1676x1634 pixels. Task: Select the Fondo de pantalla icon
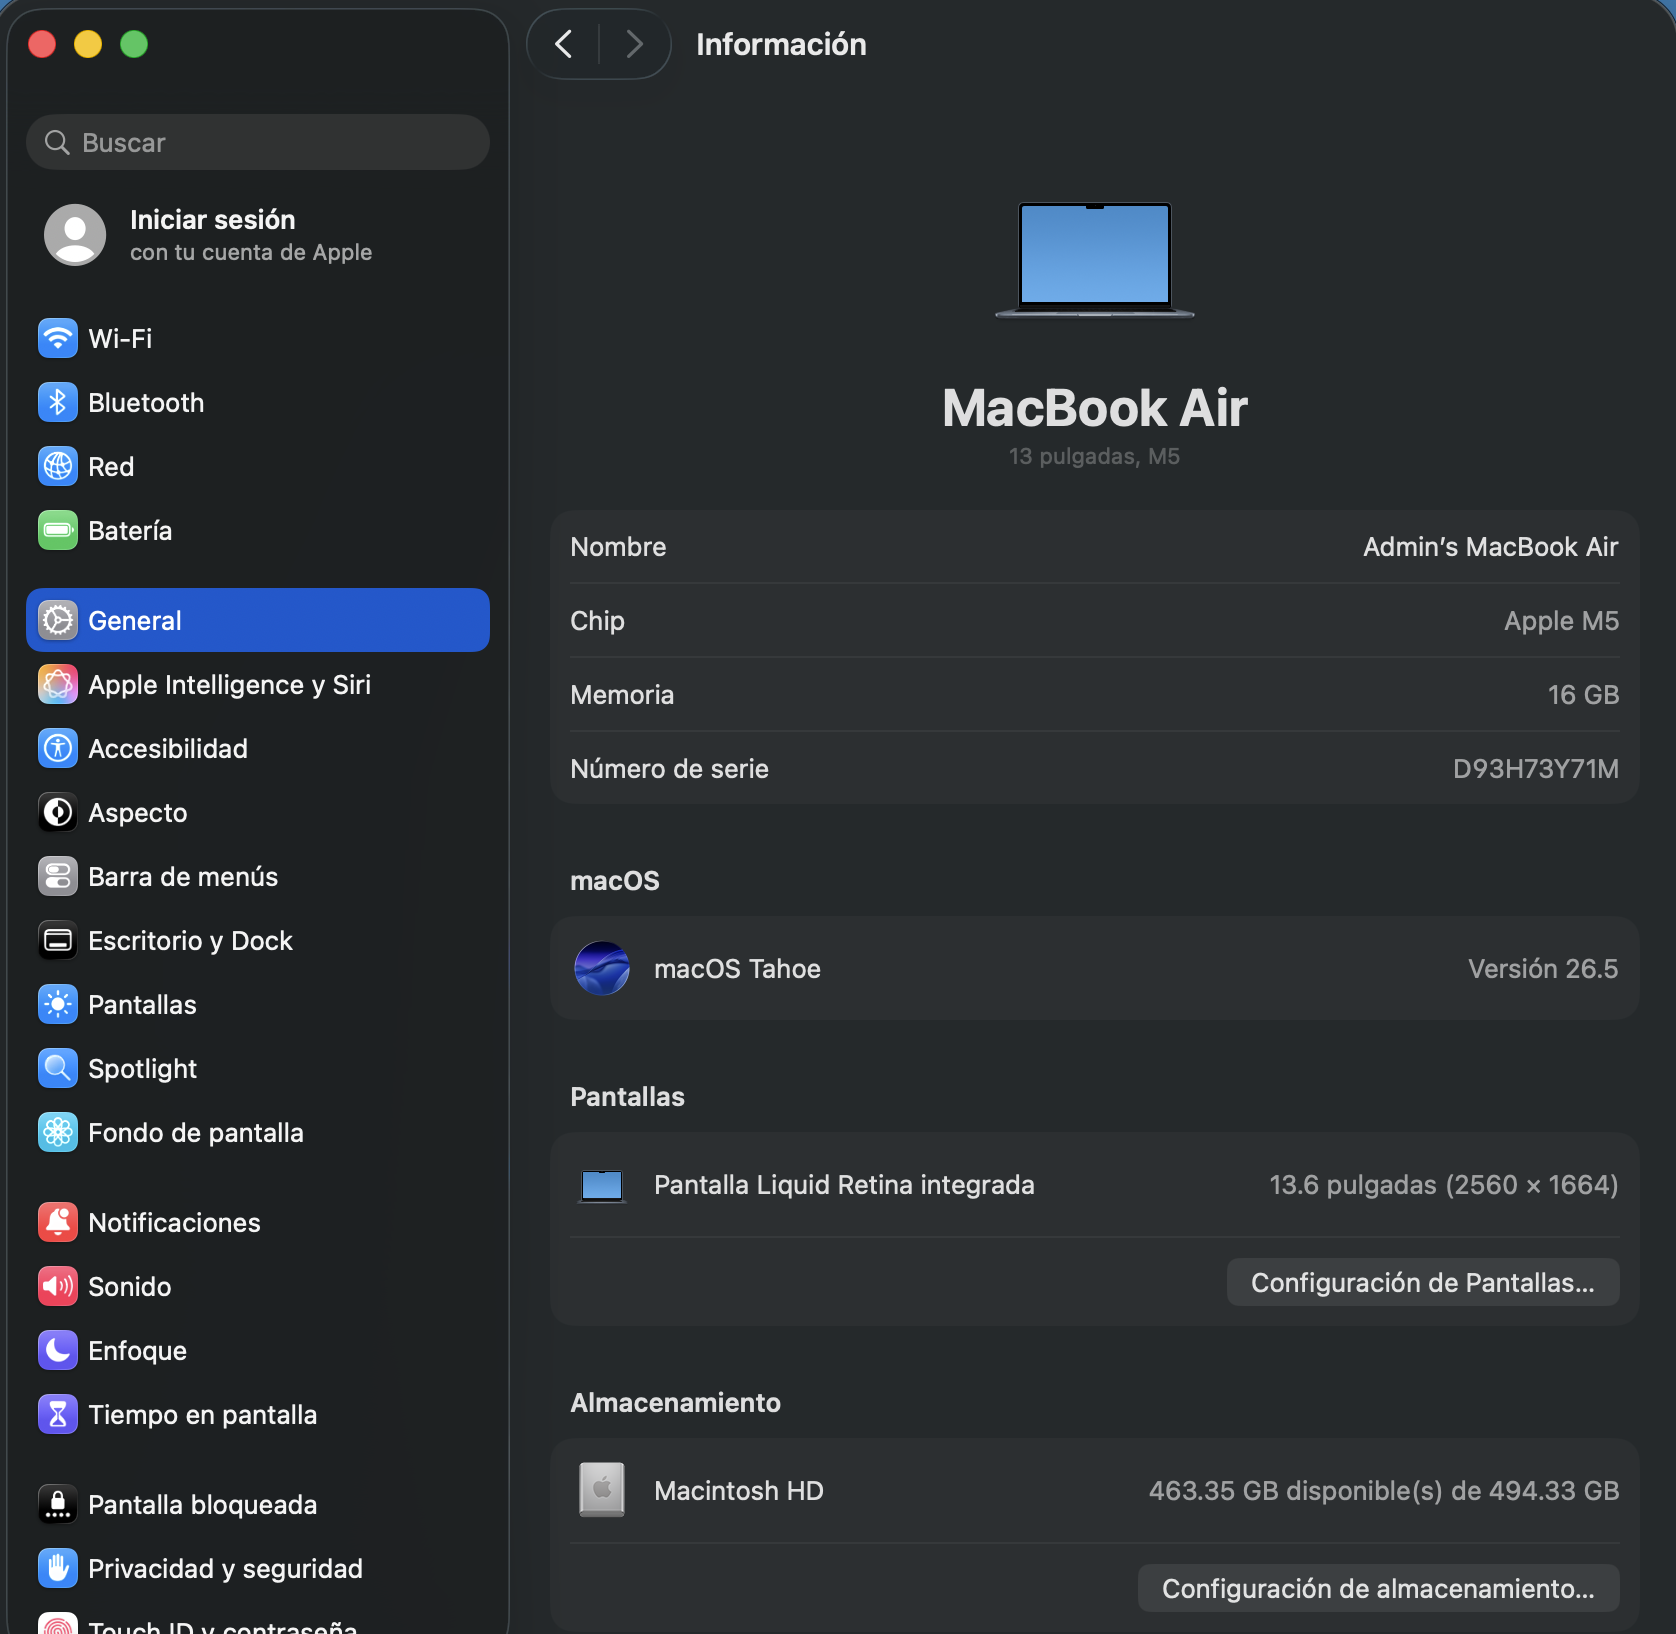pos(58,1132)
